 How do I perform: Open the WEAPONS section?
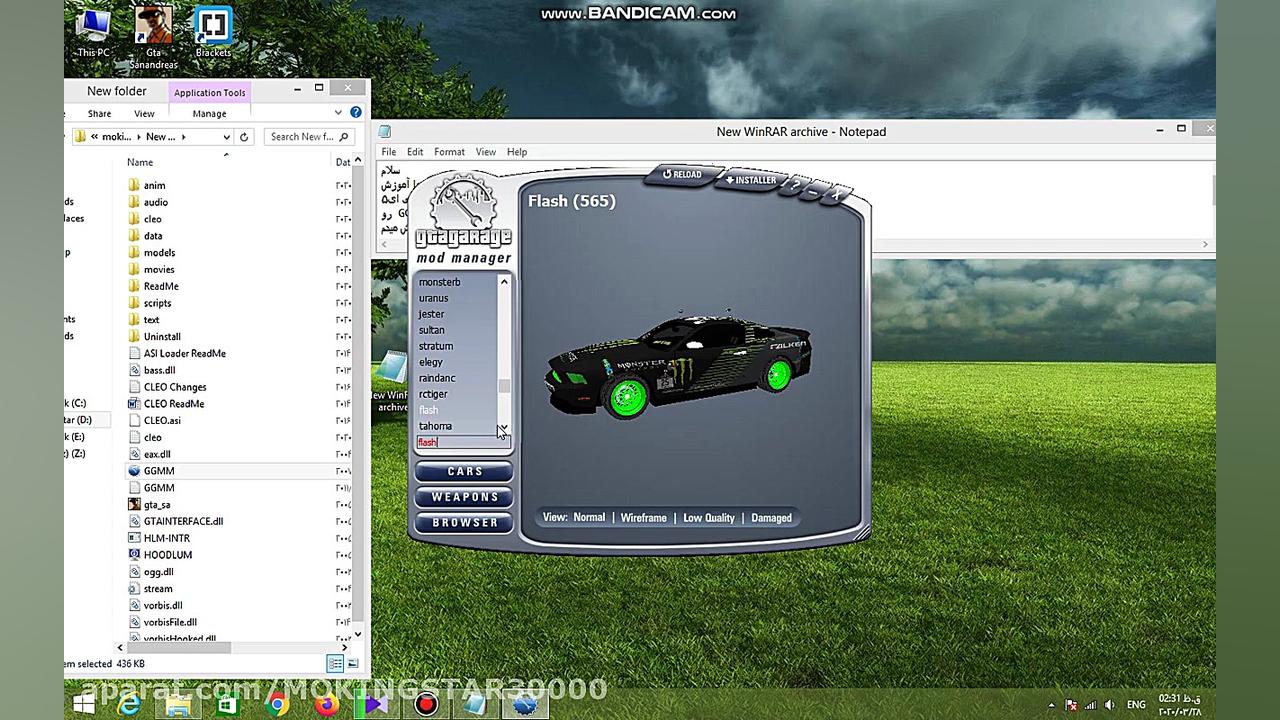[x=464, y=497]
